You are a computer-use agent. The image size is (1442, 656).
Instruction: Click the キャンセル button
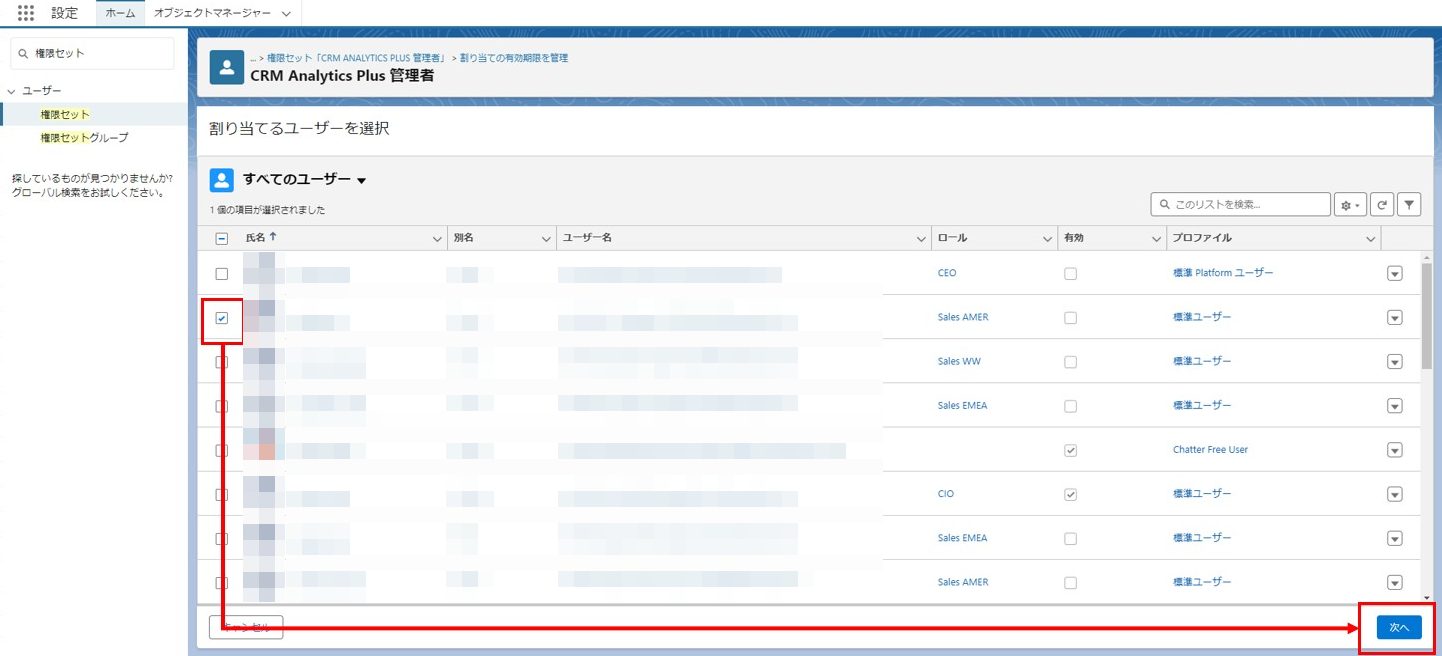(x=246, y=627)
